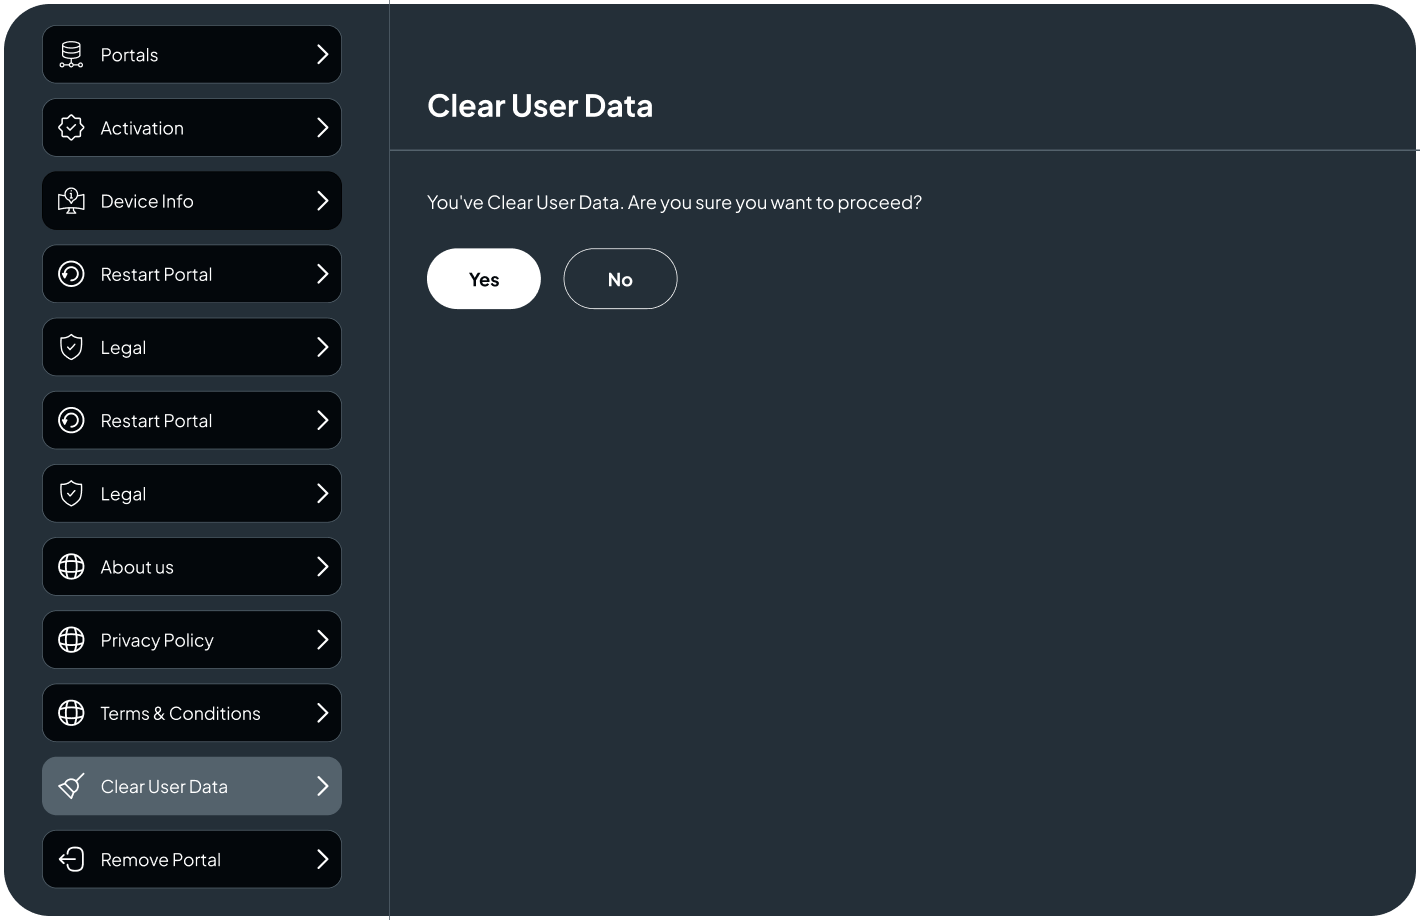Click the About us globe icon
This screenshot has width=1420, height=920.
(x=71, y=567)
